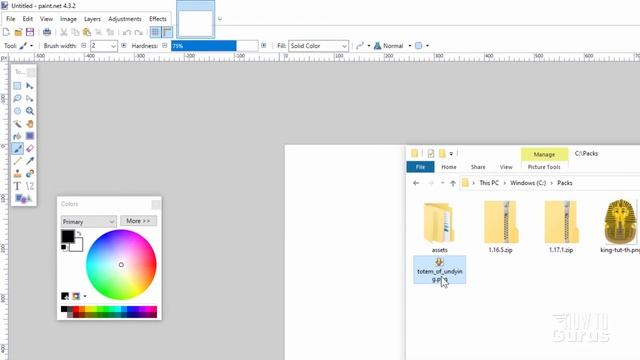Select the Magic Wand tool

[x=17, y=124]
